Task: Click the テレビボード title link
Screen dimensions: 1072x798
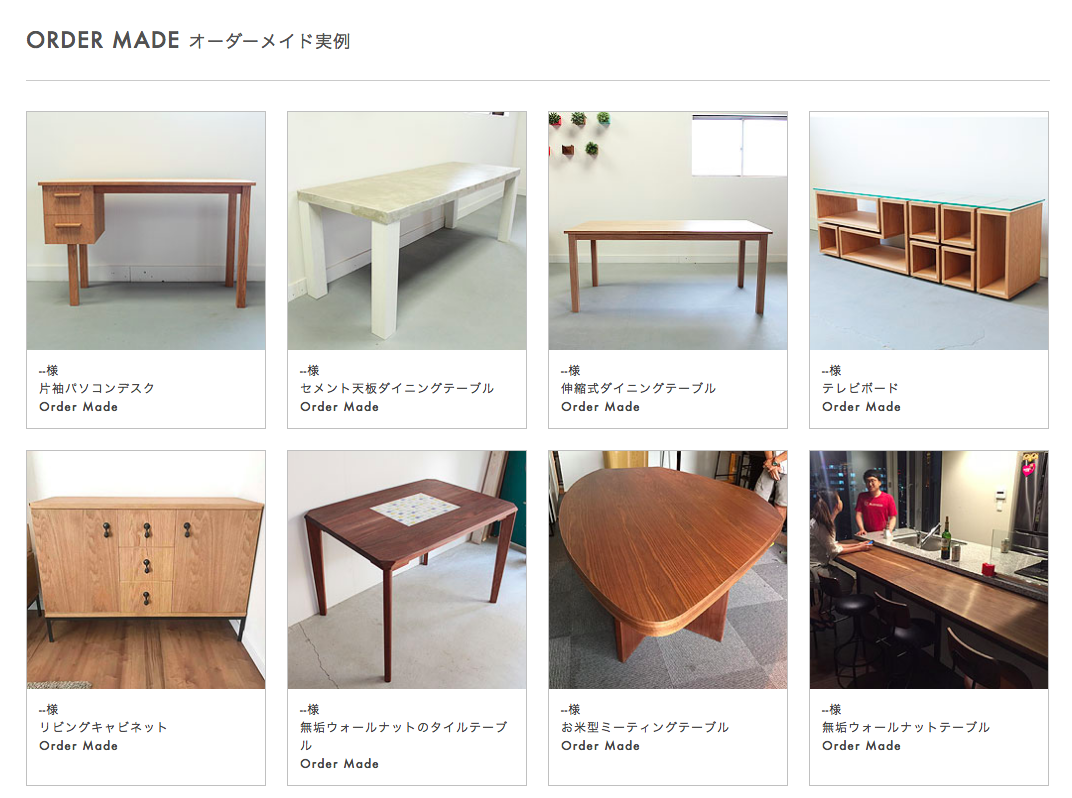Action: click(x=860, y=388)
